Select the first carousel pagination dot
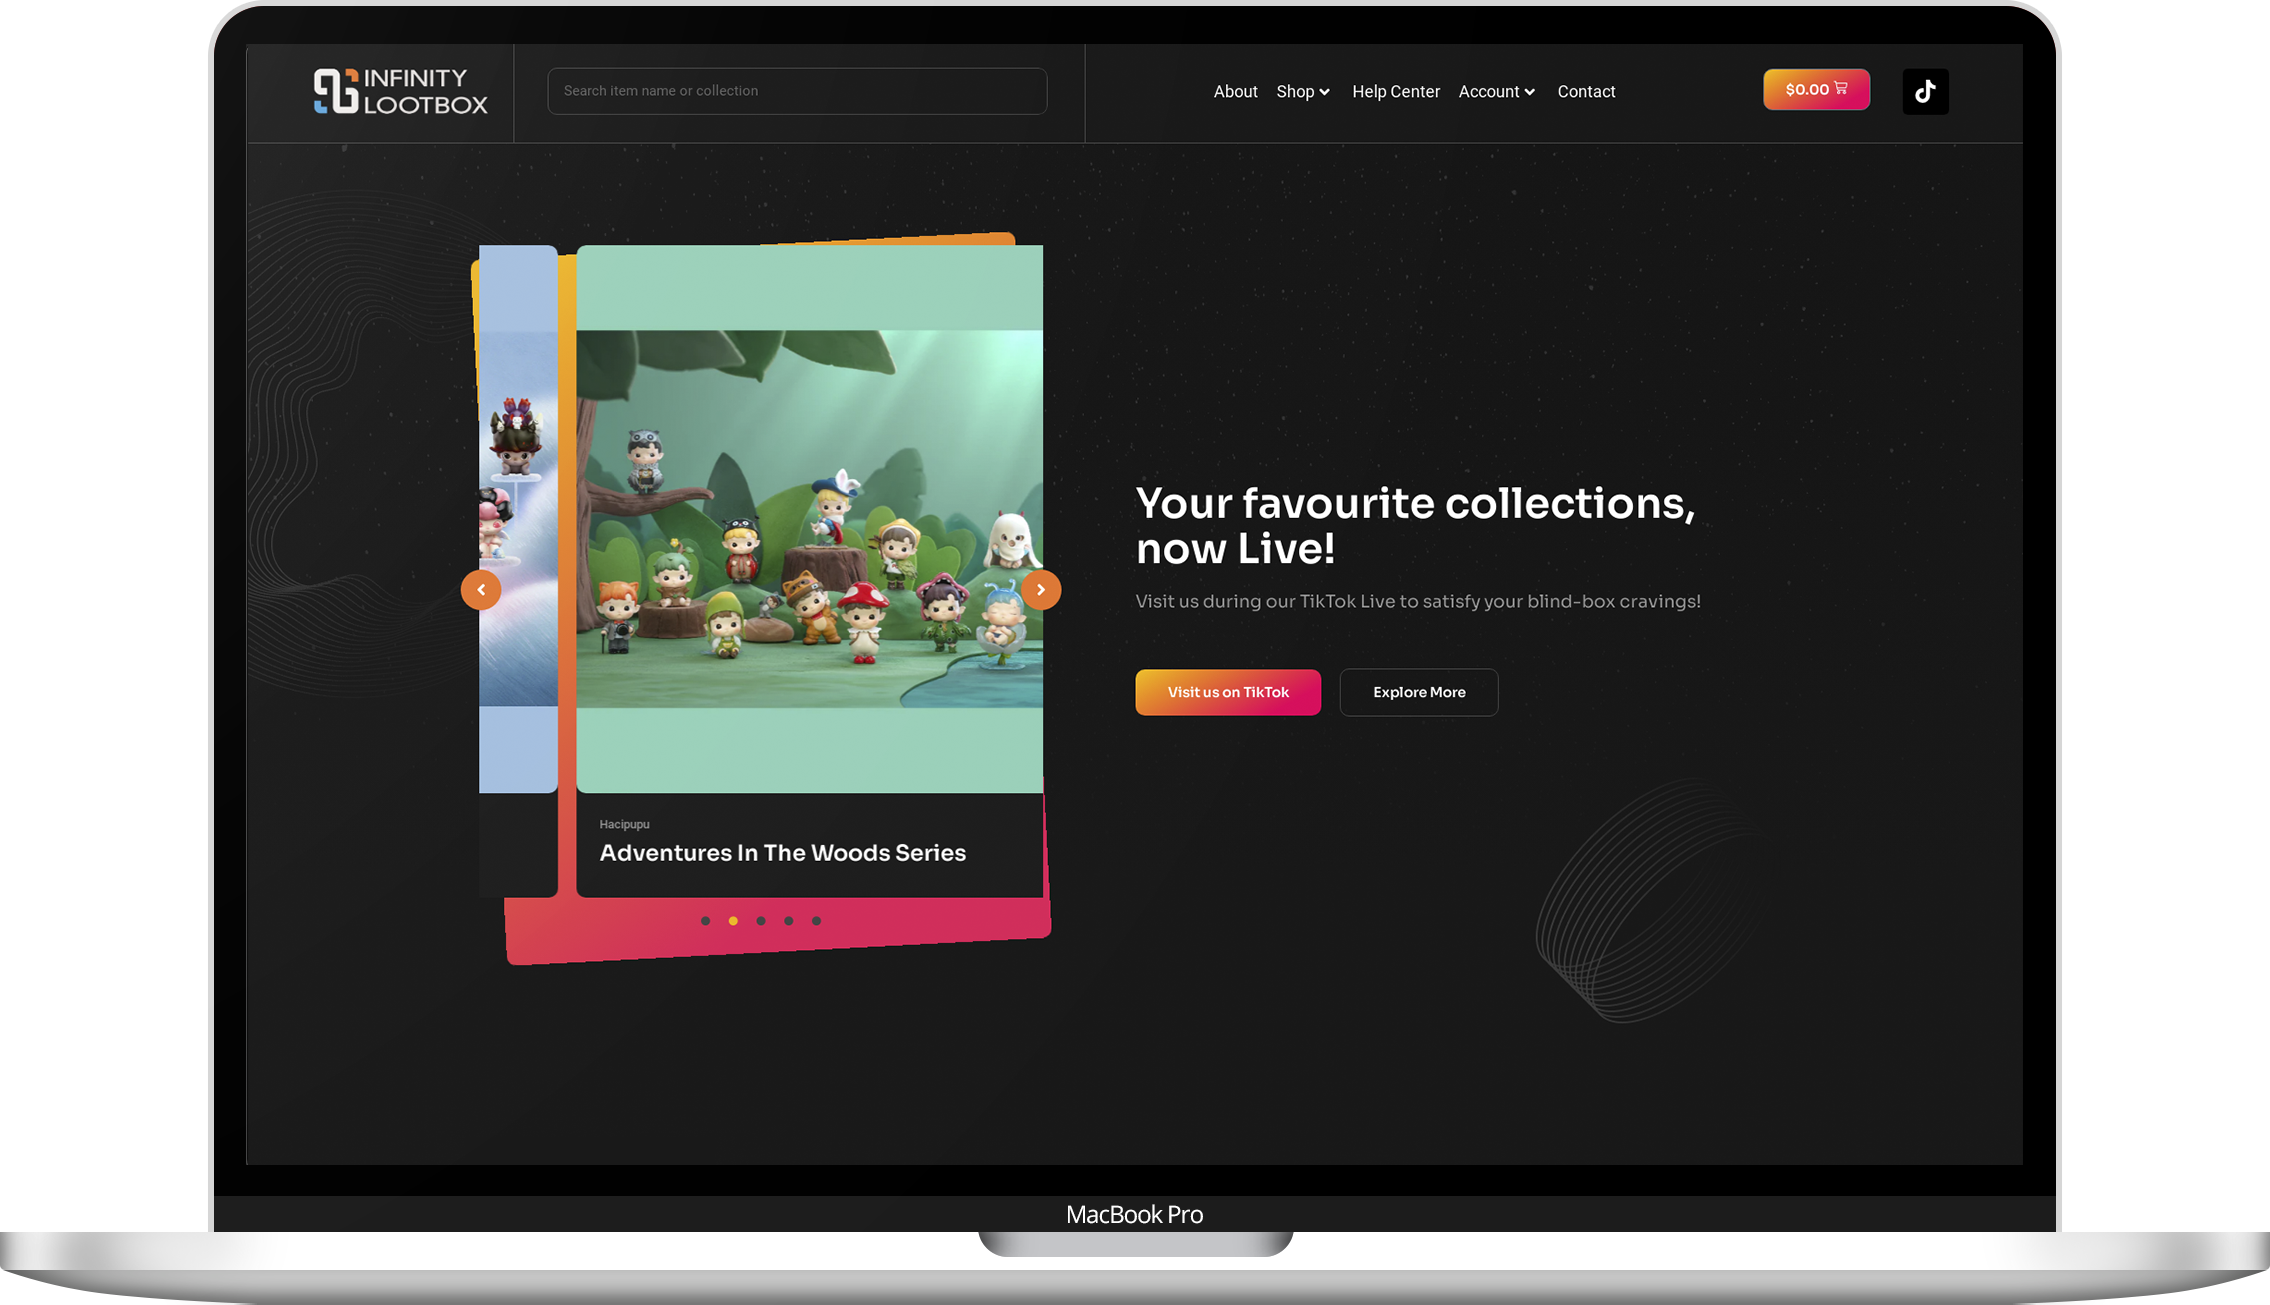The height and width of the screenshot is (1305, 2270). [706, 921]
